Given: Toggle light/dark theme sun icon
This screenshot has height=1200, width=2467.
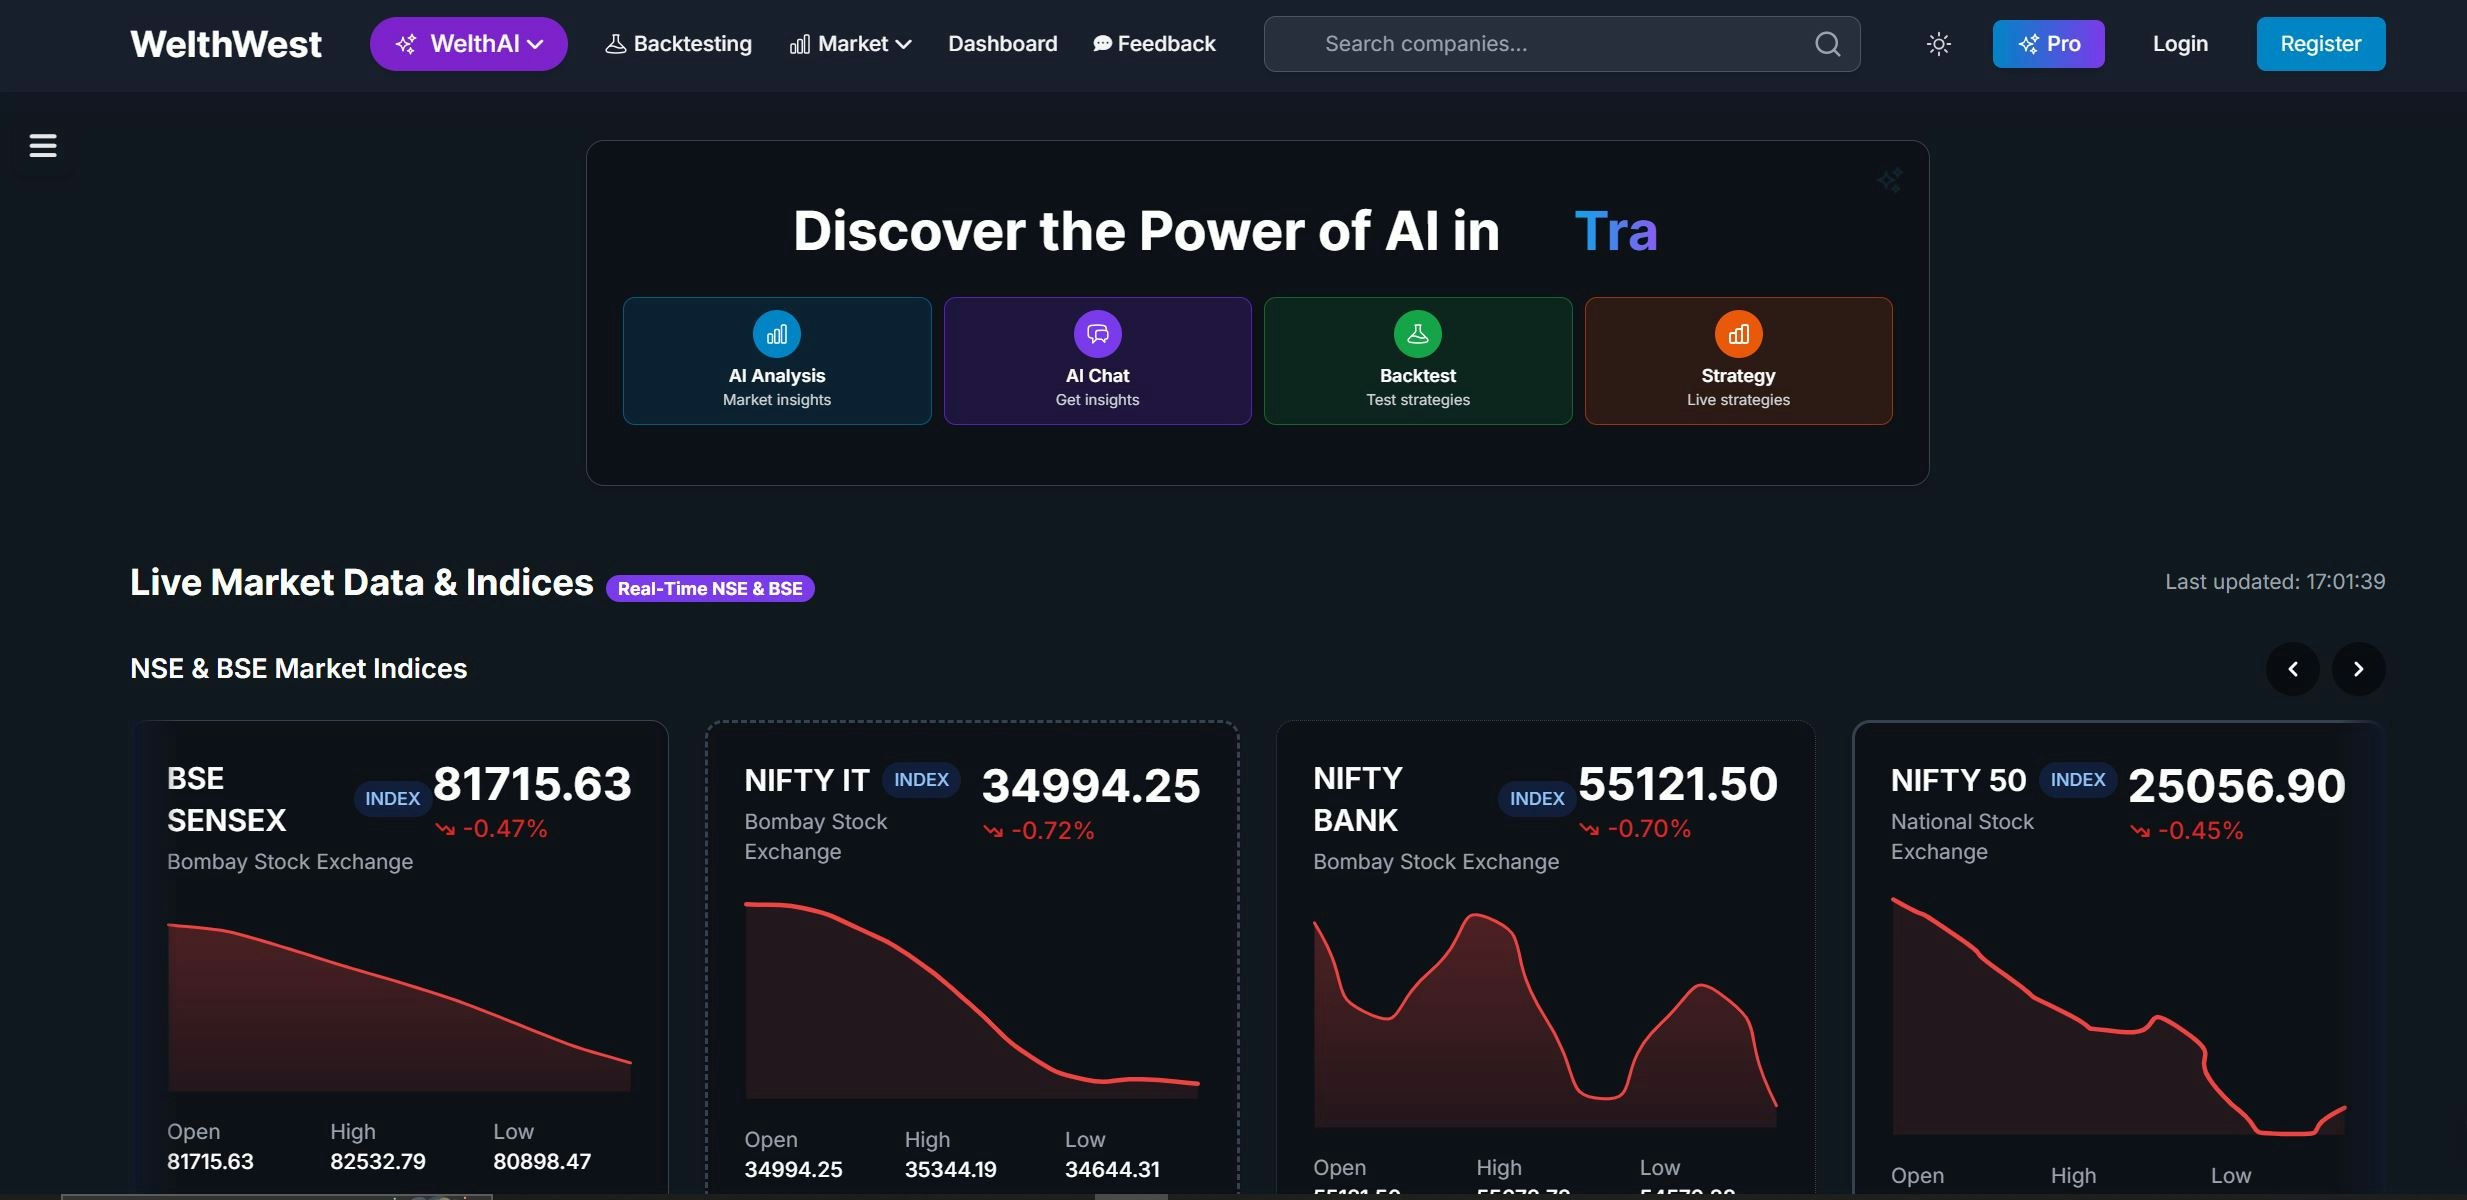Looking at the screenshot, I should point(1938,44).
